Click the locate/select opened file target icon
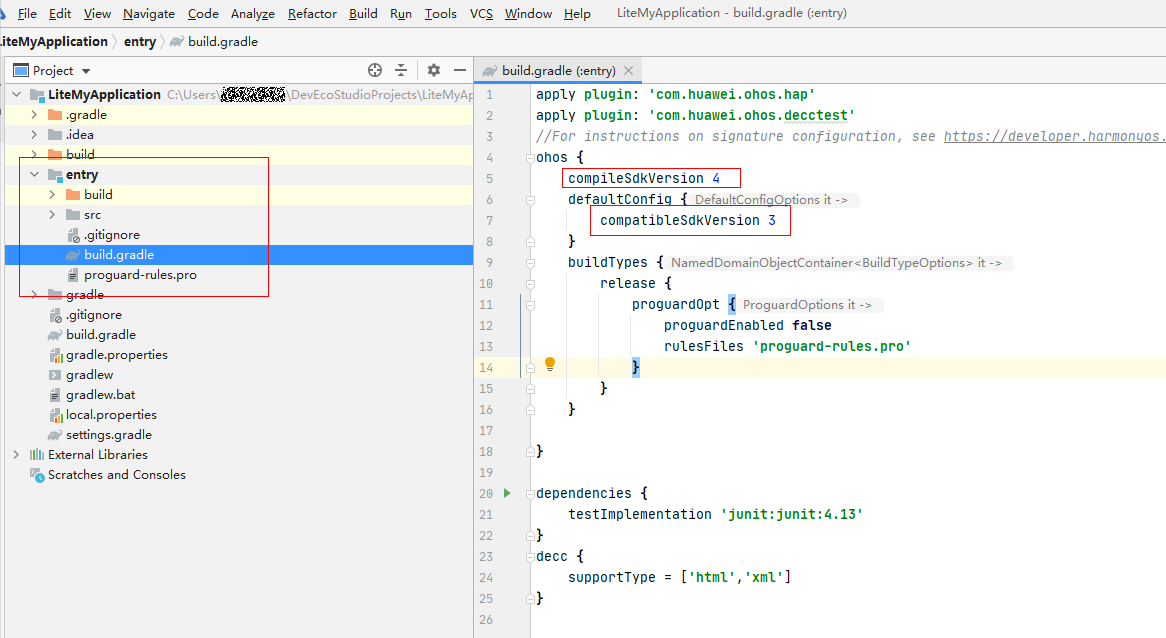This screenshot has width=1166, height=638. [375, 70]
